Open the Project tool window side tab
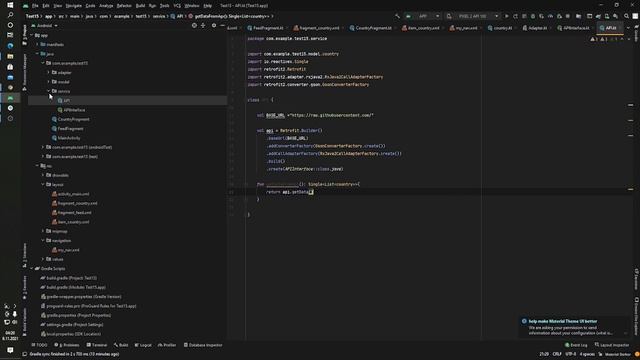 (x=24, y=35)
